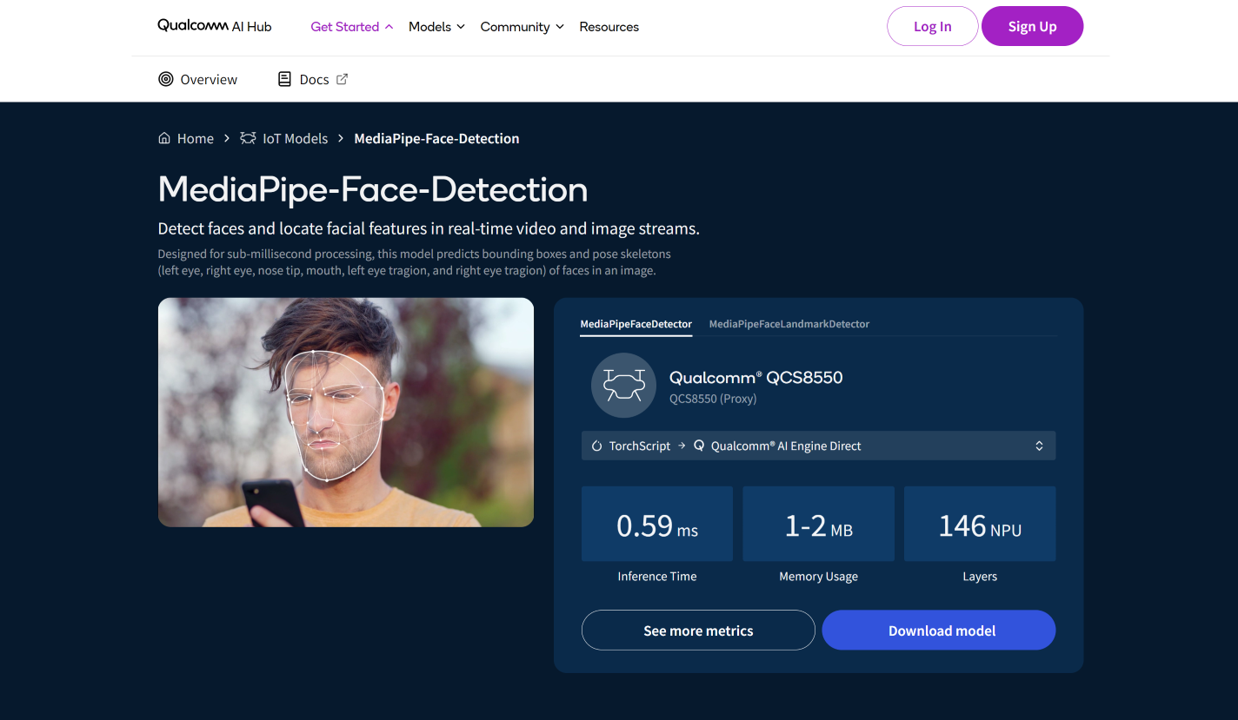This screenshot has width=1238, height=720.
Task: Click the Log In button
Action: tap(932, 26)
